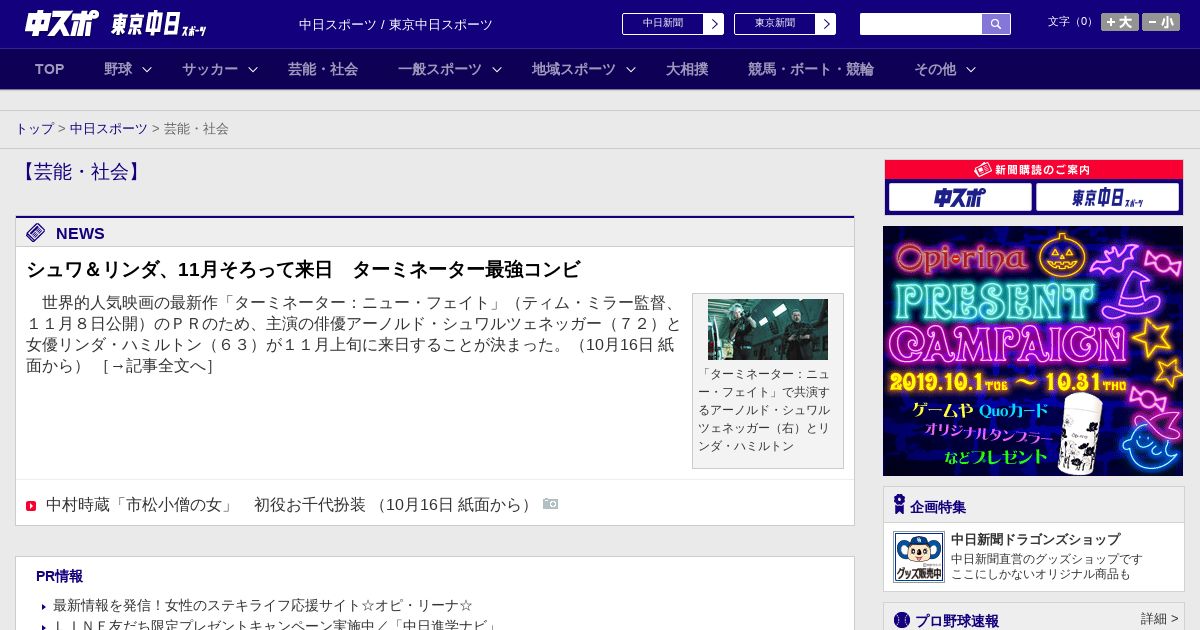
Task: Open the サッカー menu
Action: 210,69
